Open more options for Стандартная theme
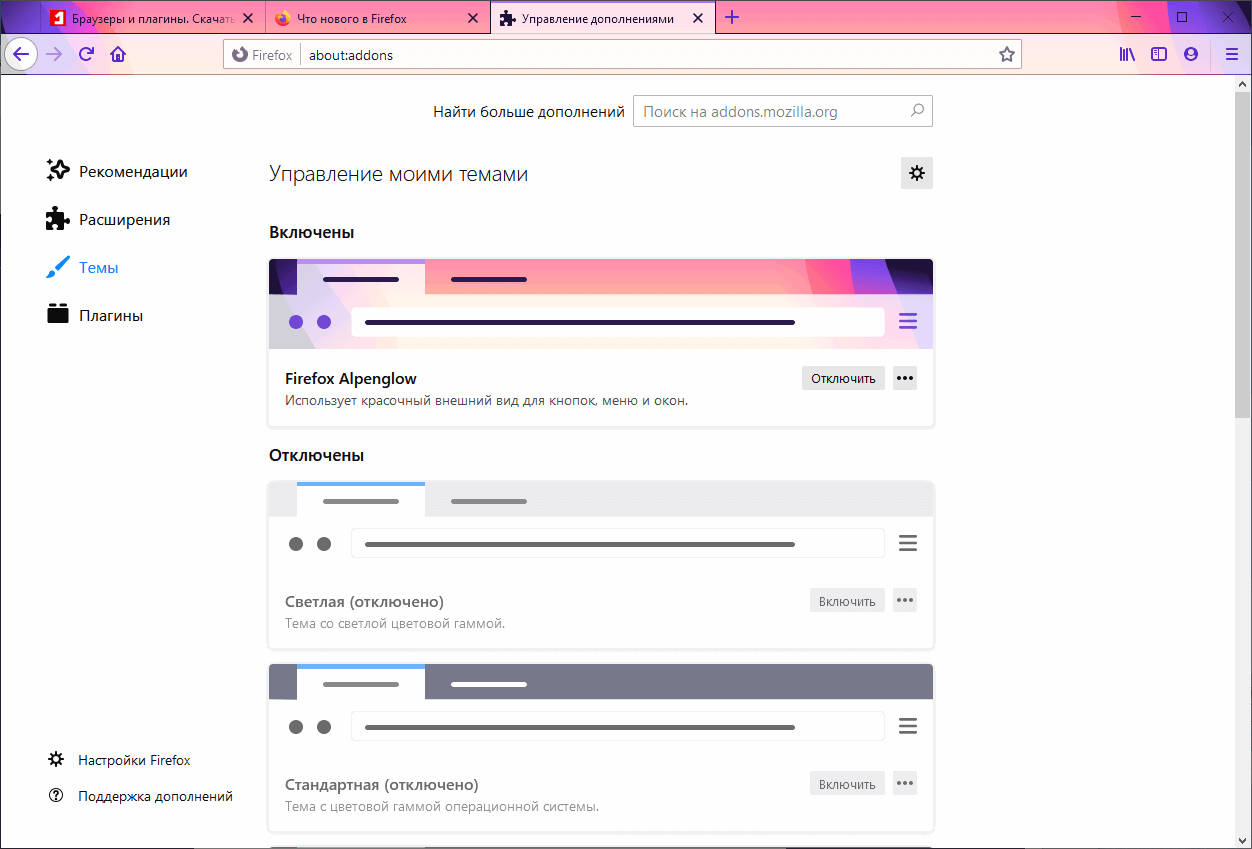Screen dimensions: 1252x849 click(905, 783)
